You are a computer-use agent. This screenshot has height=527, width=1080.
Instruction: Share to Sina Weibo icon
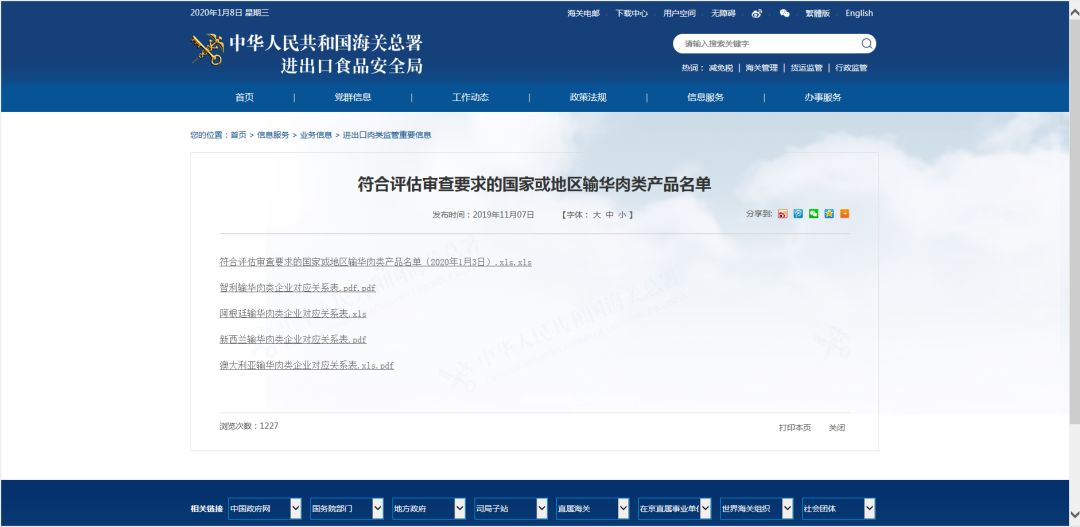click(x=782, y=214)
